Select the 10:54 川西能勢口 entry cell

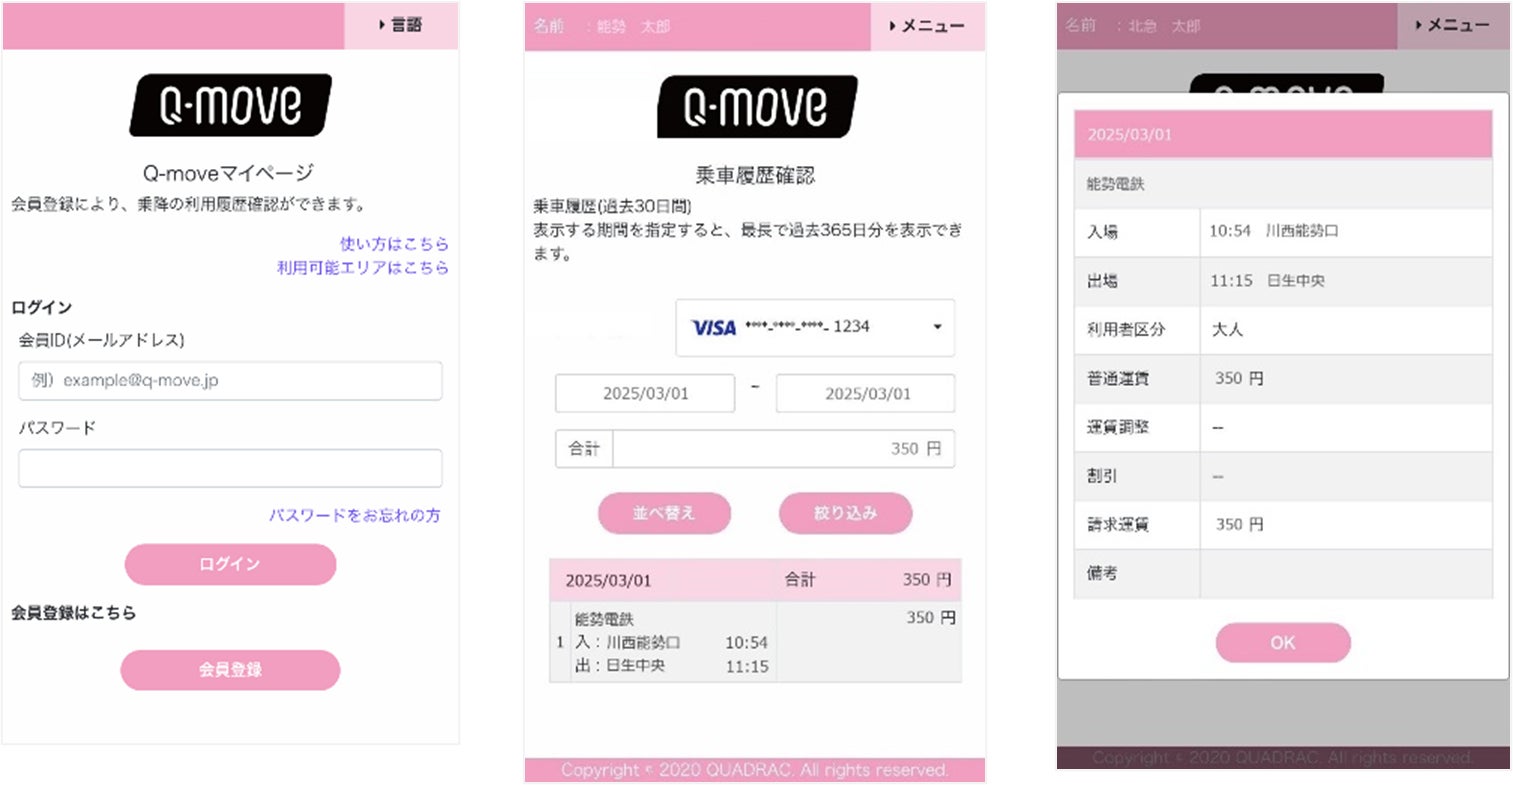(1346, 231)
